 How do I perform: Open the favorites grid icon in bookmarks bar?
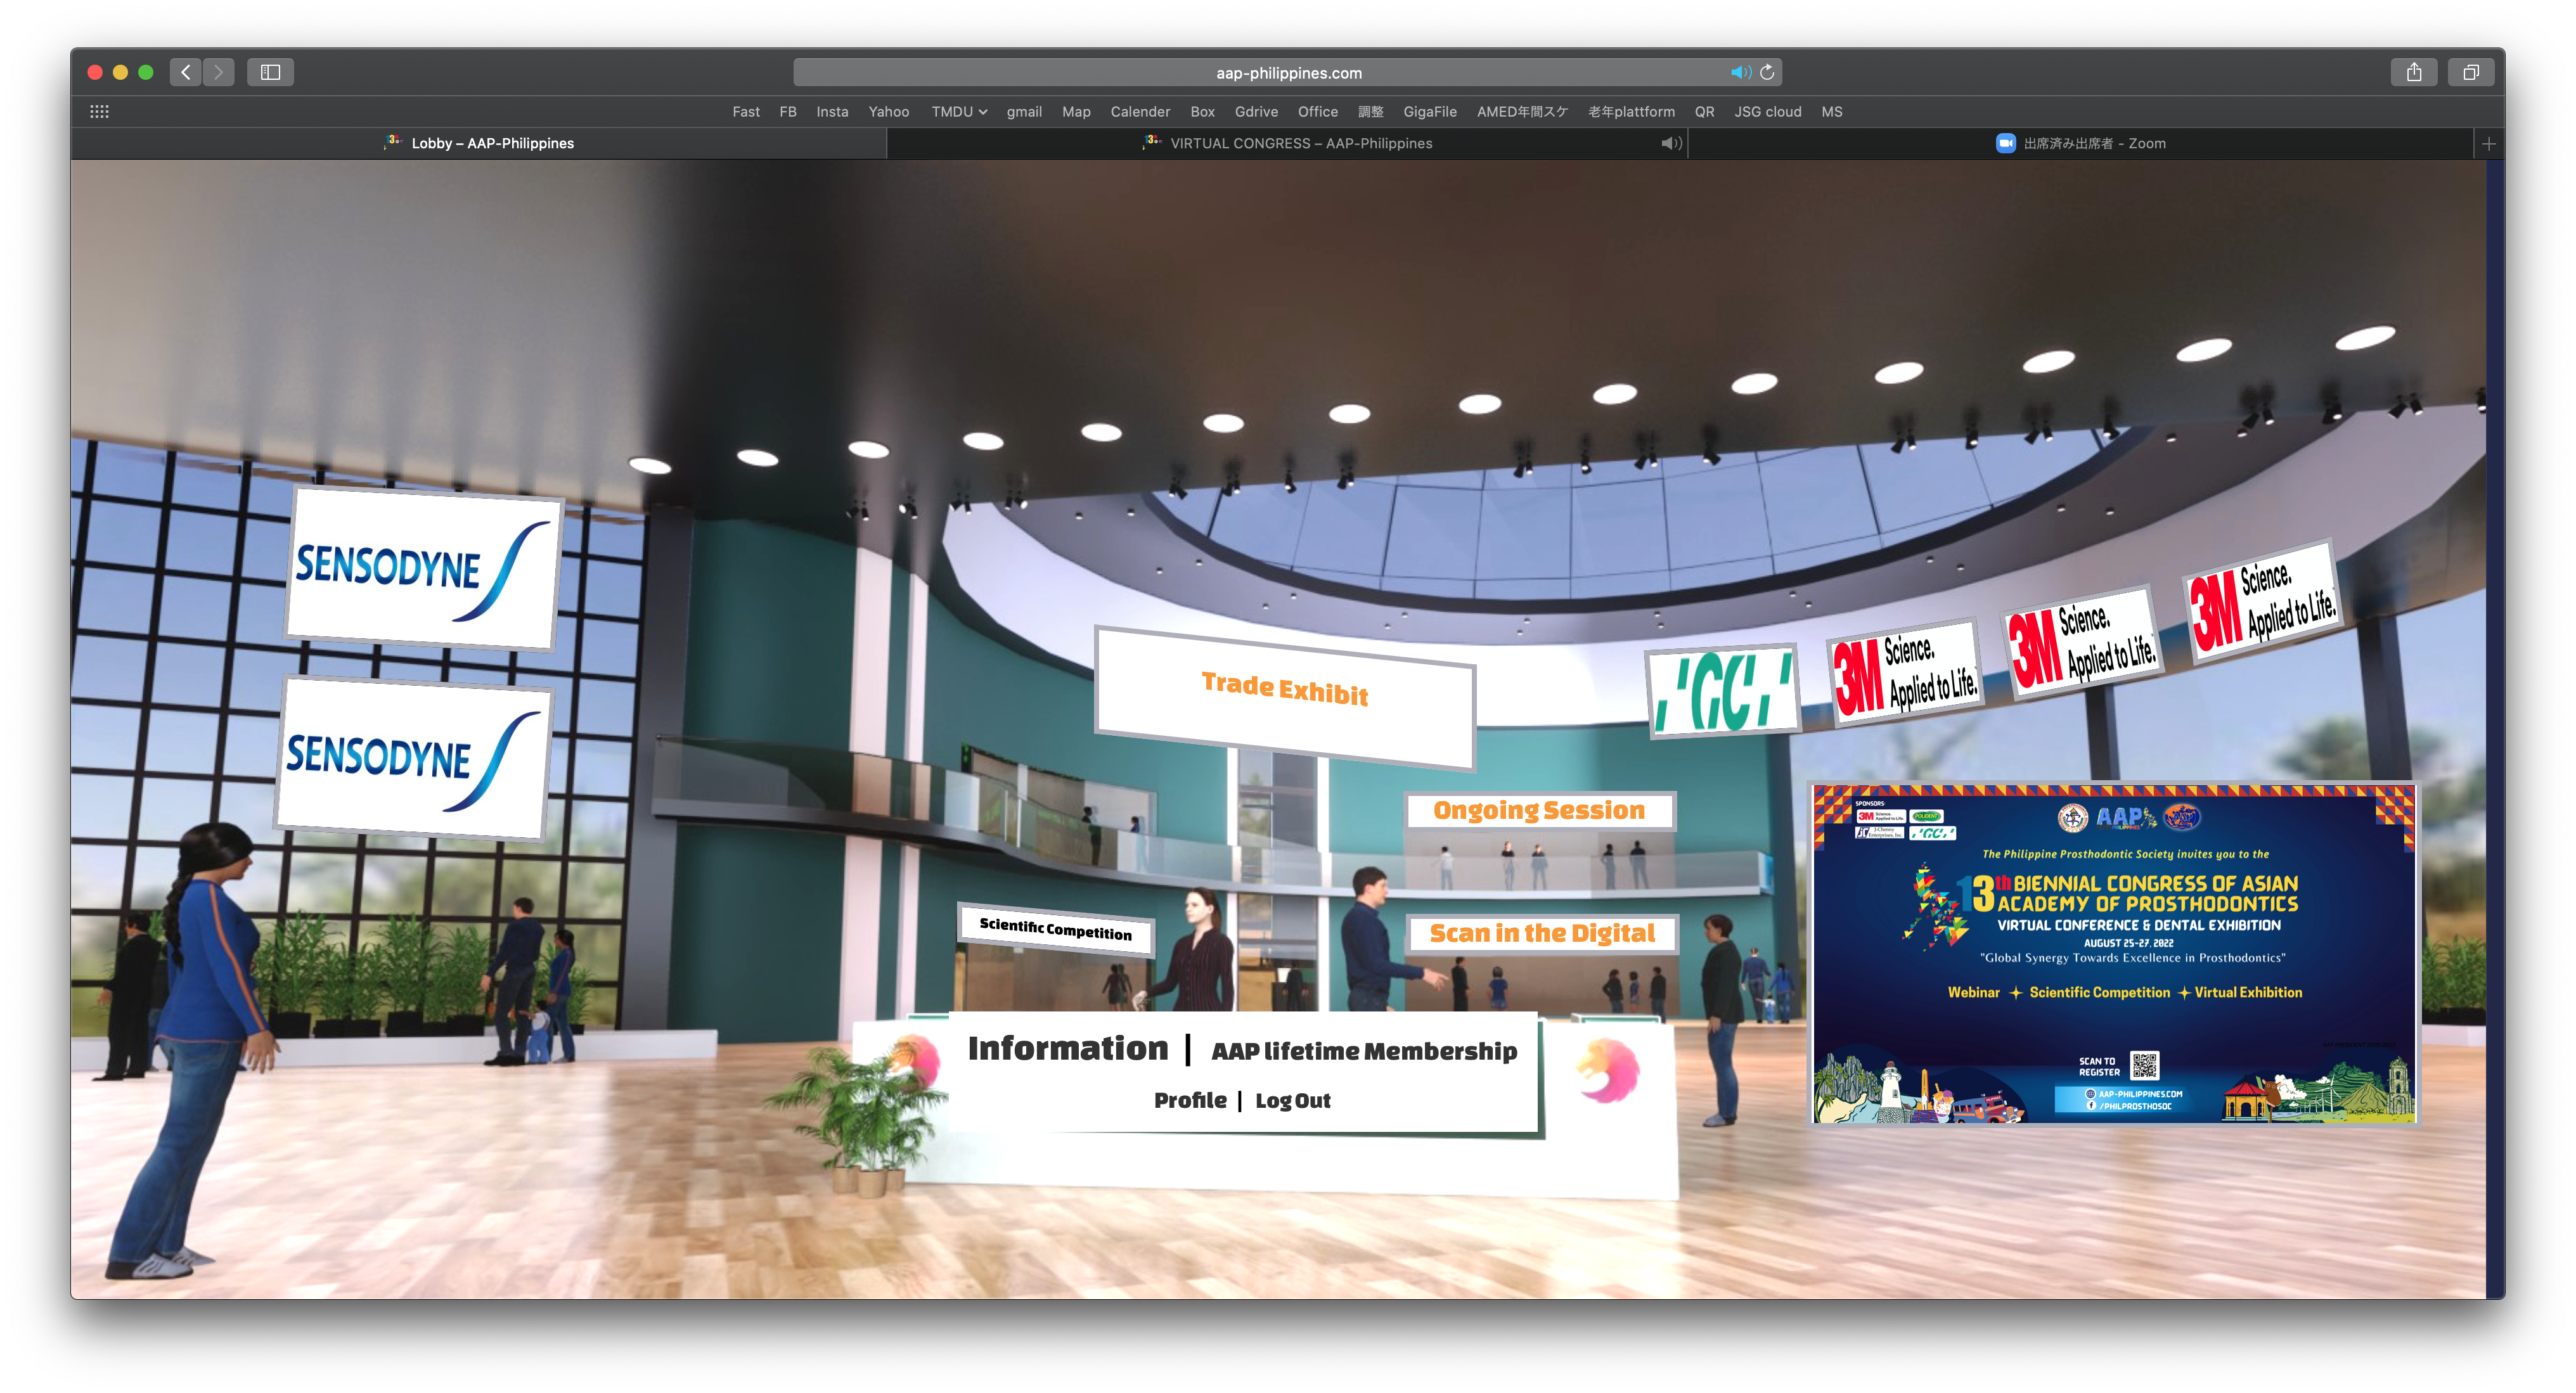[99, 112]
